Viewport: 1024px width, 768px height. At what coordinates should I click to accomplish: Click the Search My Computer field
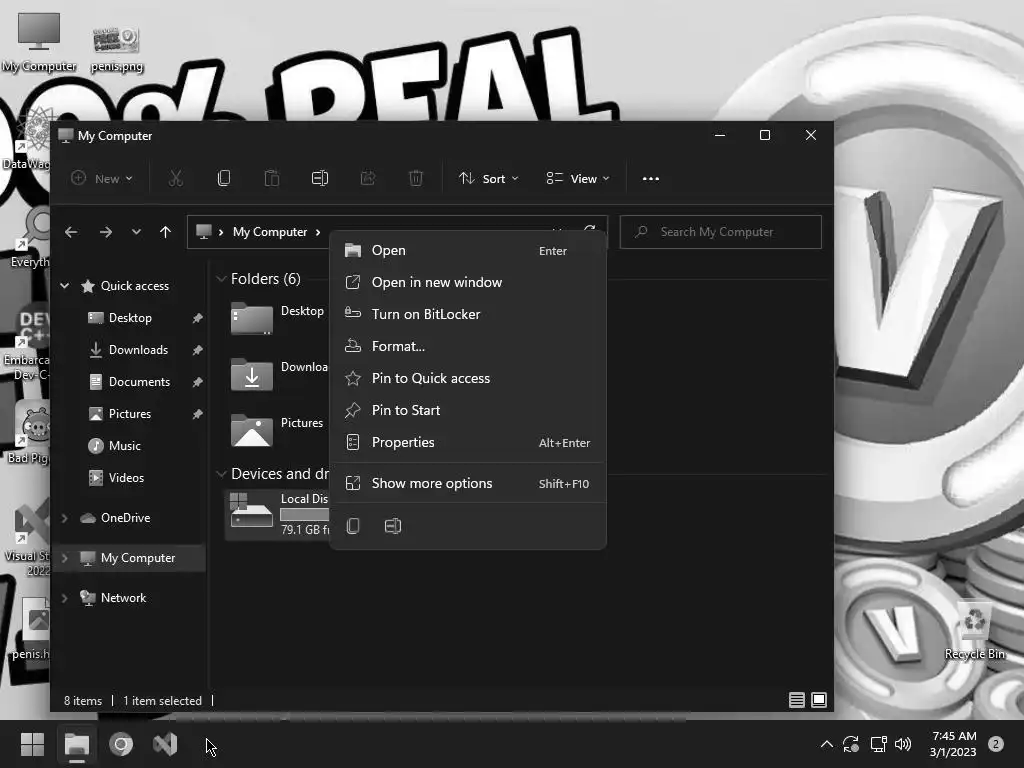[x=720, y=232]
